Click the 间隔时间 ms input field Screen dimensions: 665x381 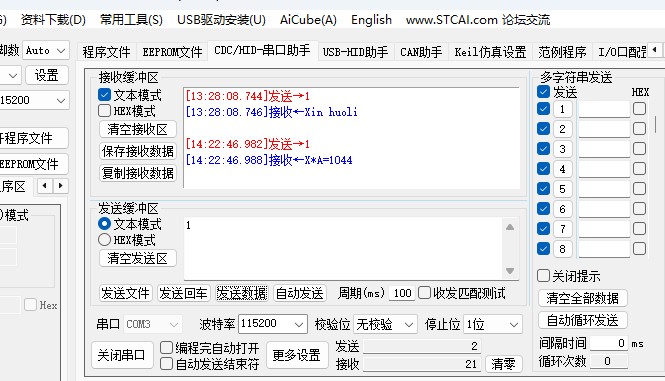[x=609, y=343]
